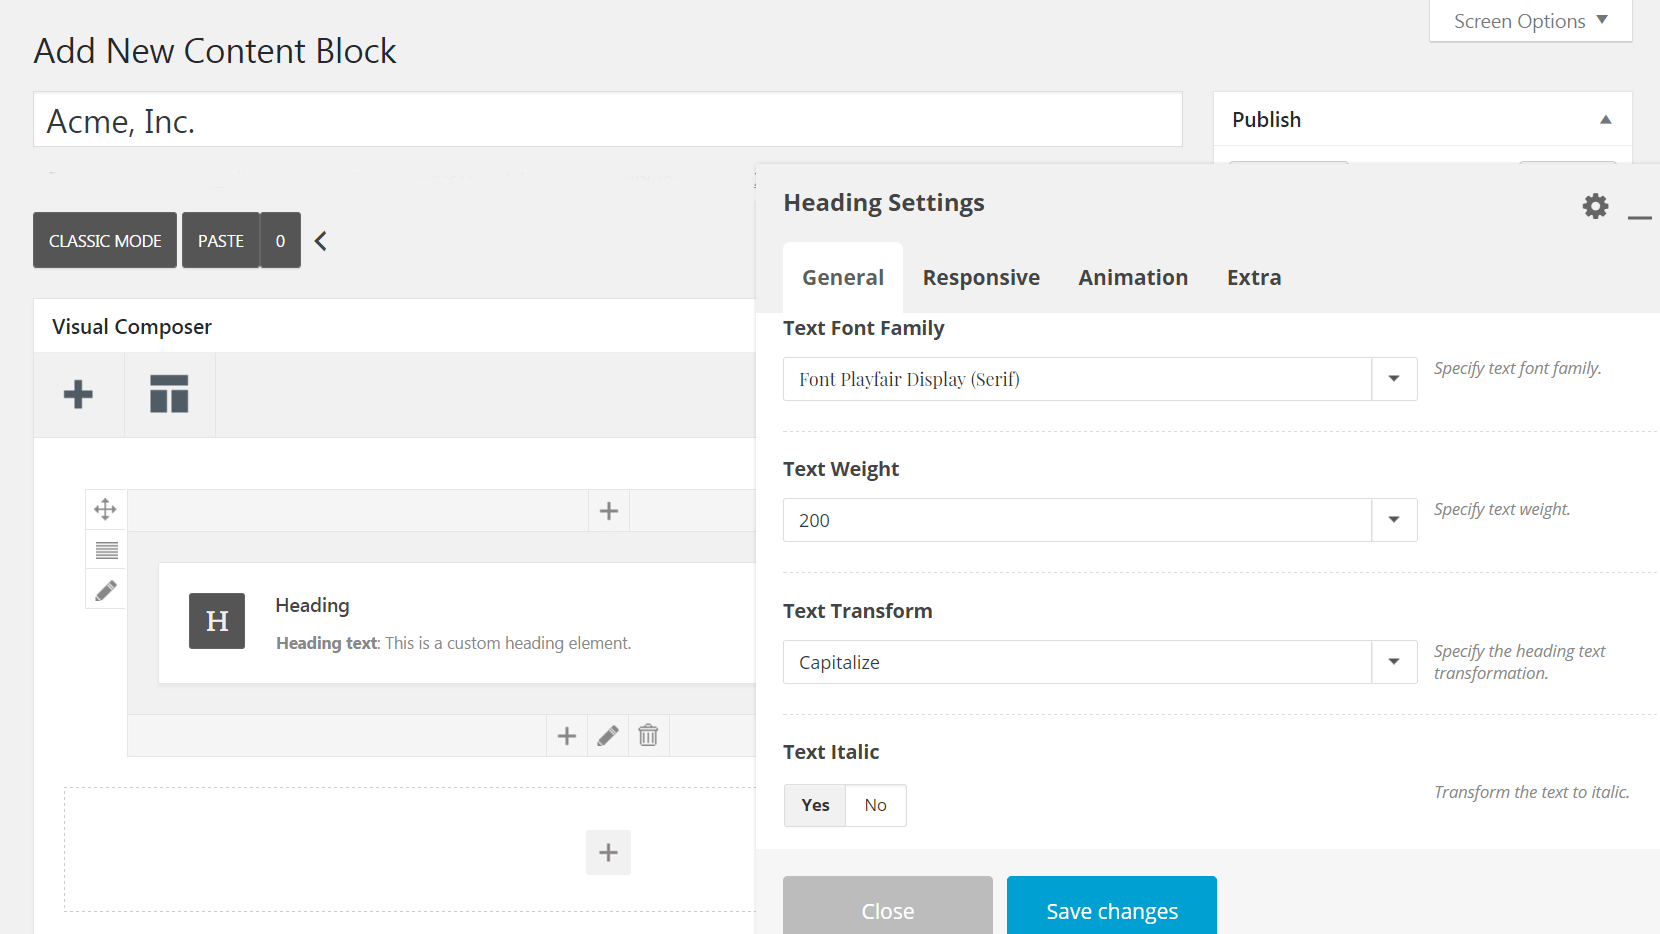Click the Capitalize select field
Screen dimensions: 1660x934
click(x=1100, y=662)
